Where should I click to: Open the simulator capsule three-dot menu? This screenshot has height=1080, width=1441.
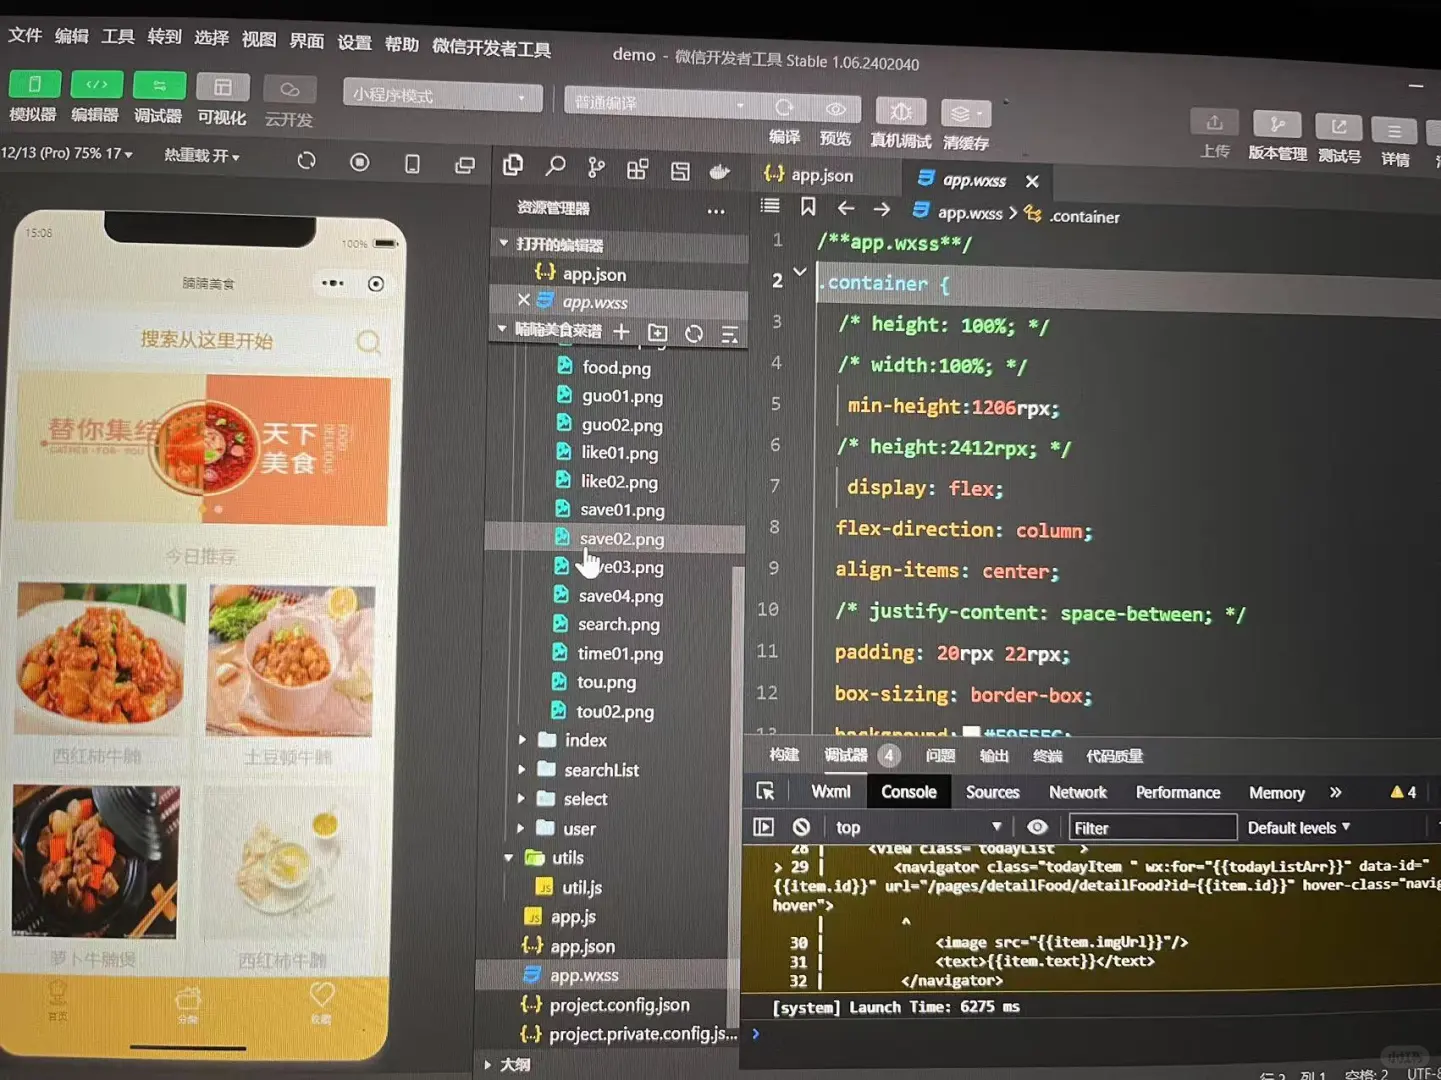coord(332,283)
